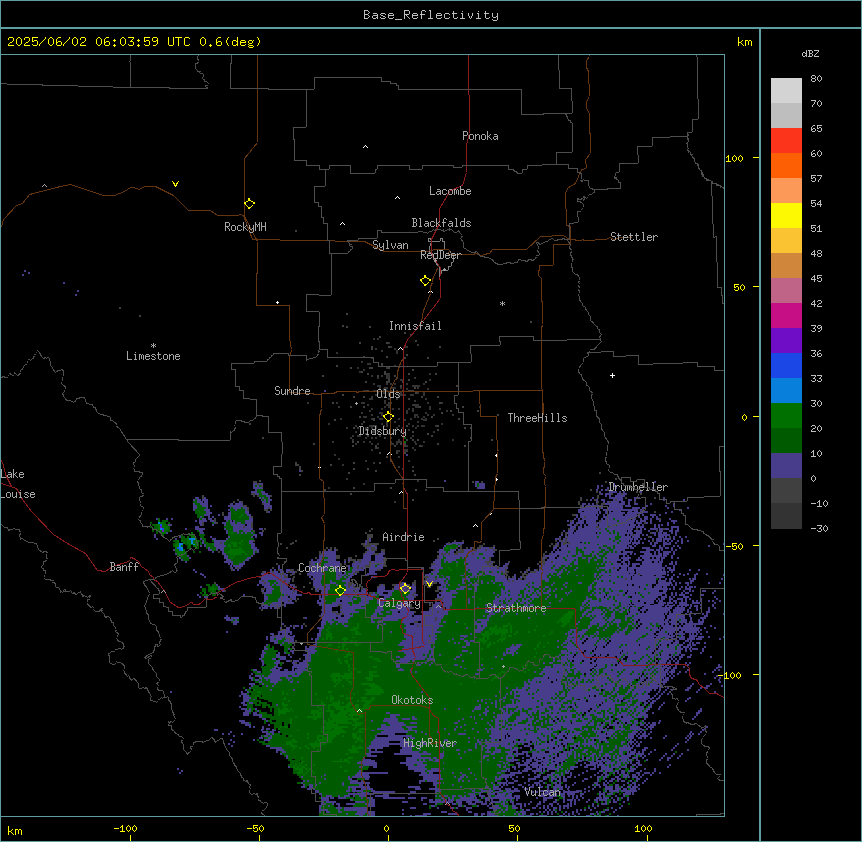862x842 pixels.
Task: Click the Cochrane label
Action: 322,568
